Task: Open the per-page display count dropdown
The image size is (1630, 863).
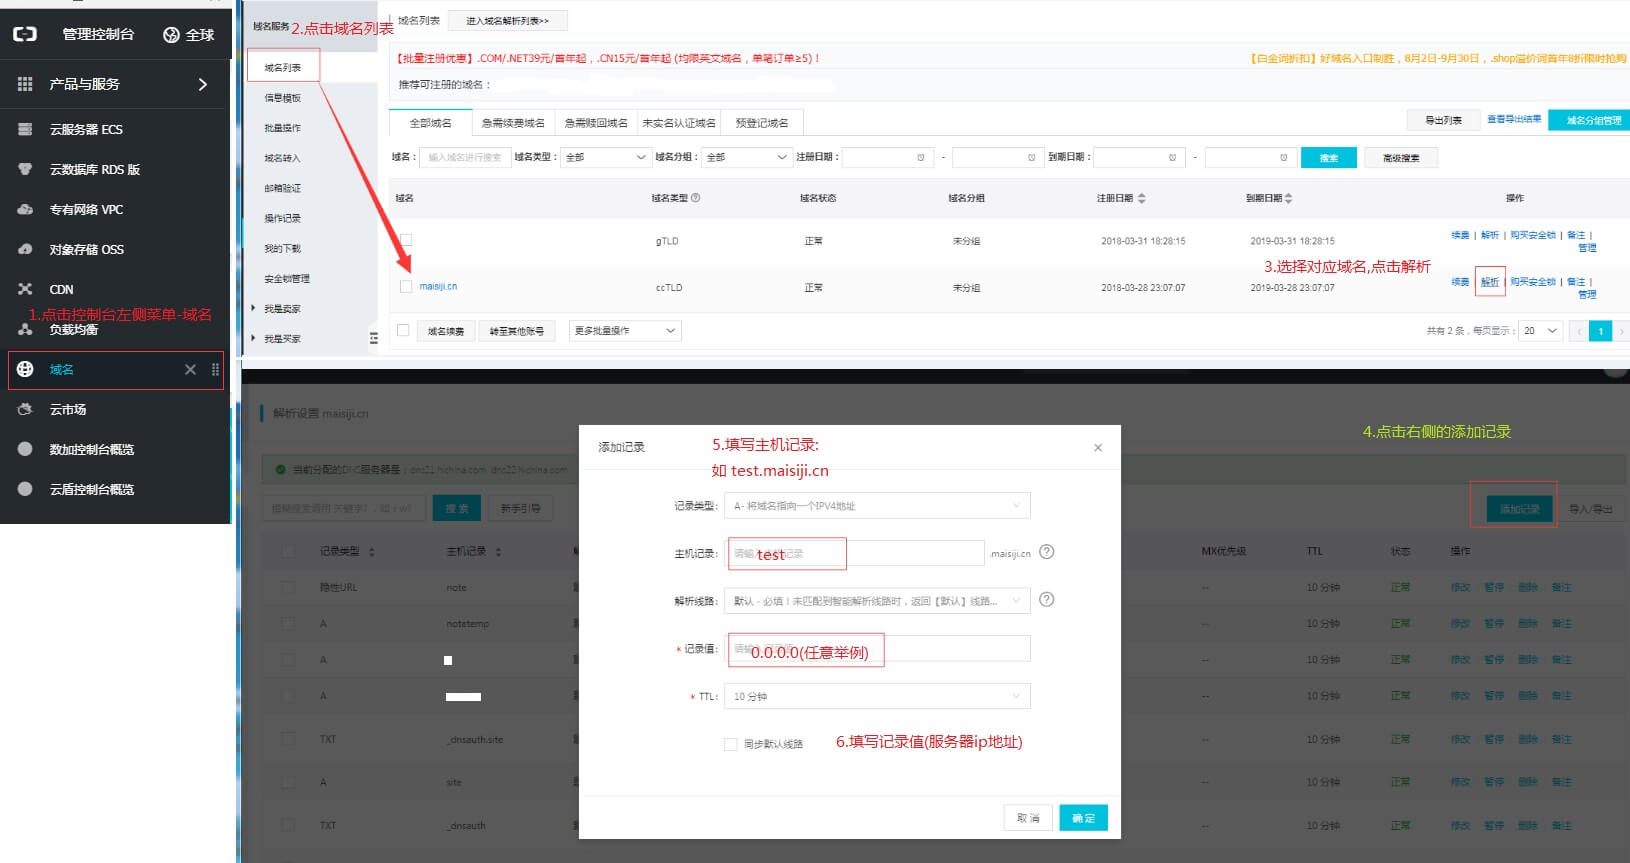Action: click(x=1540, y=331)
